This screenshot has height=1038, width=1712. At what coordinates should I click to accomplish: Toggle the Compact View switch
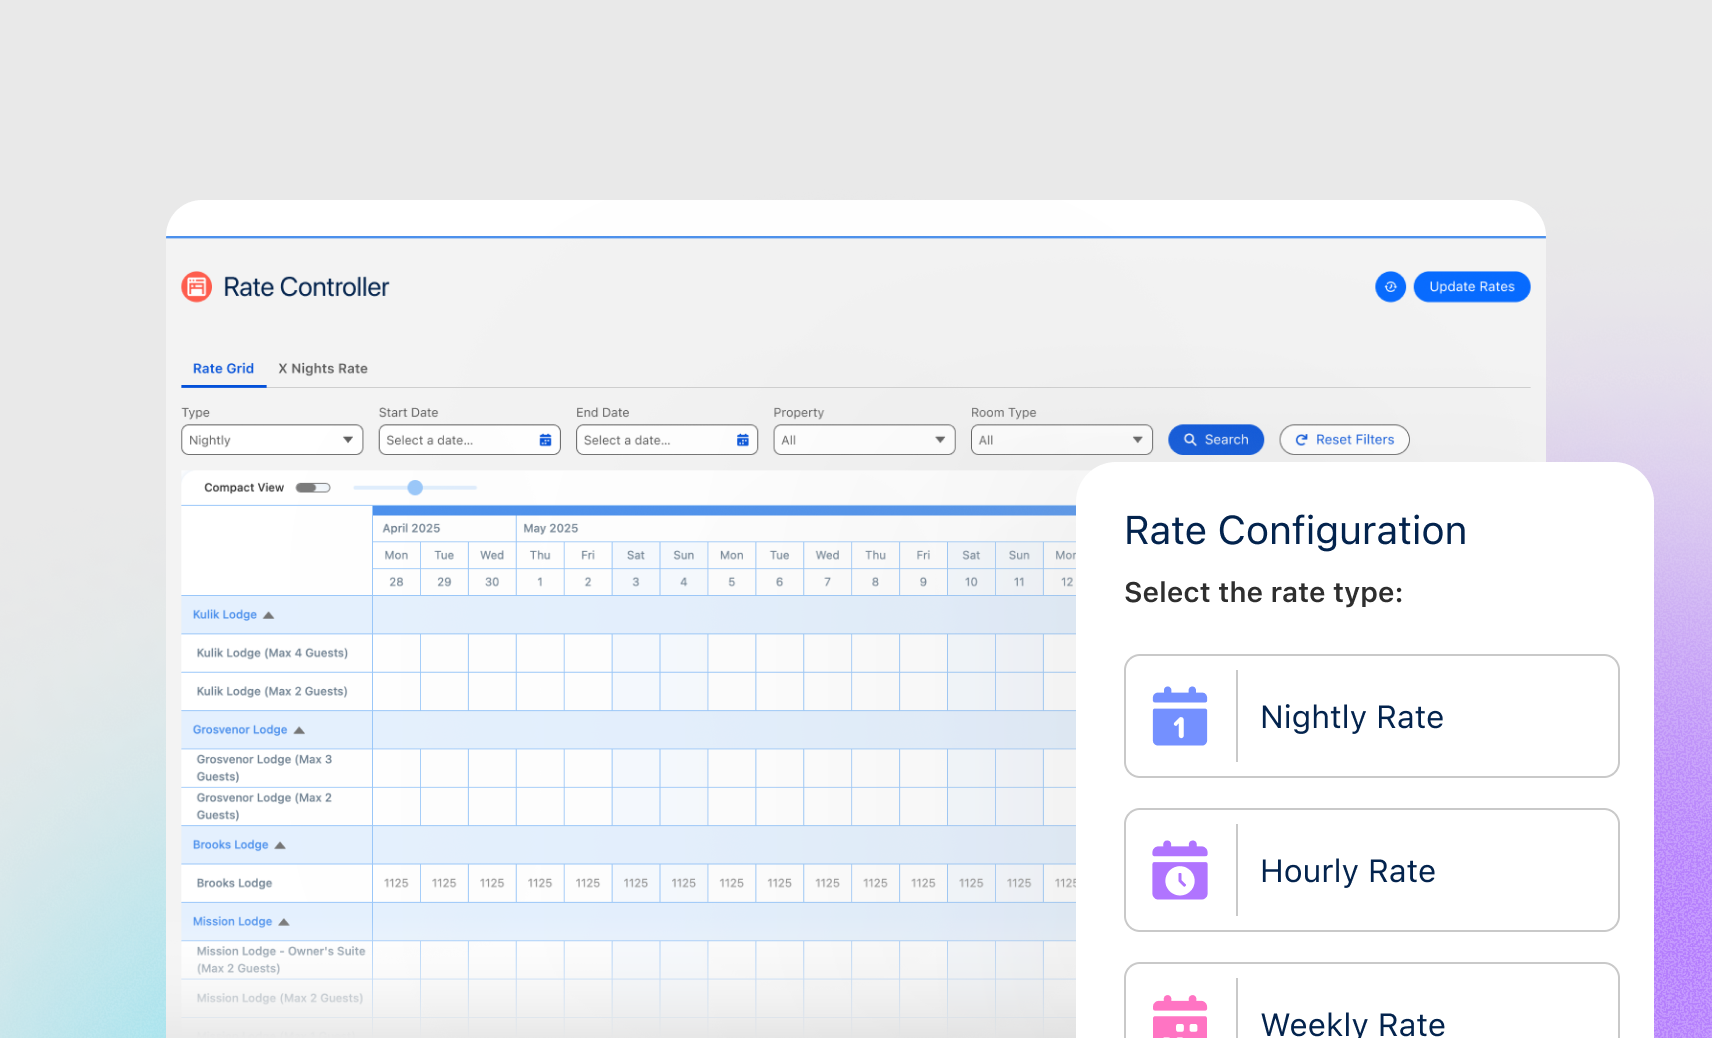click(313, 488)
